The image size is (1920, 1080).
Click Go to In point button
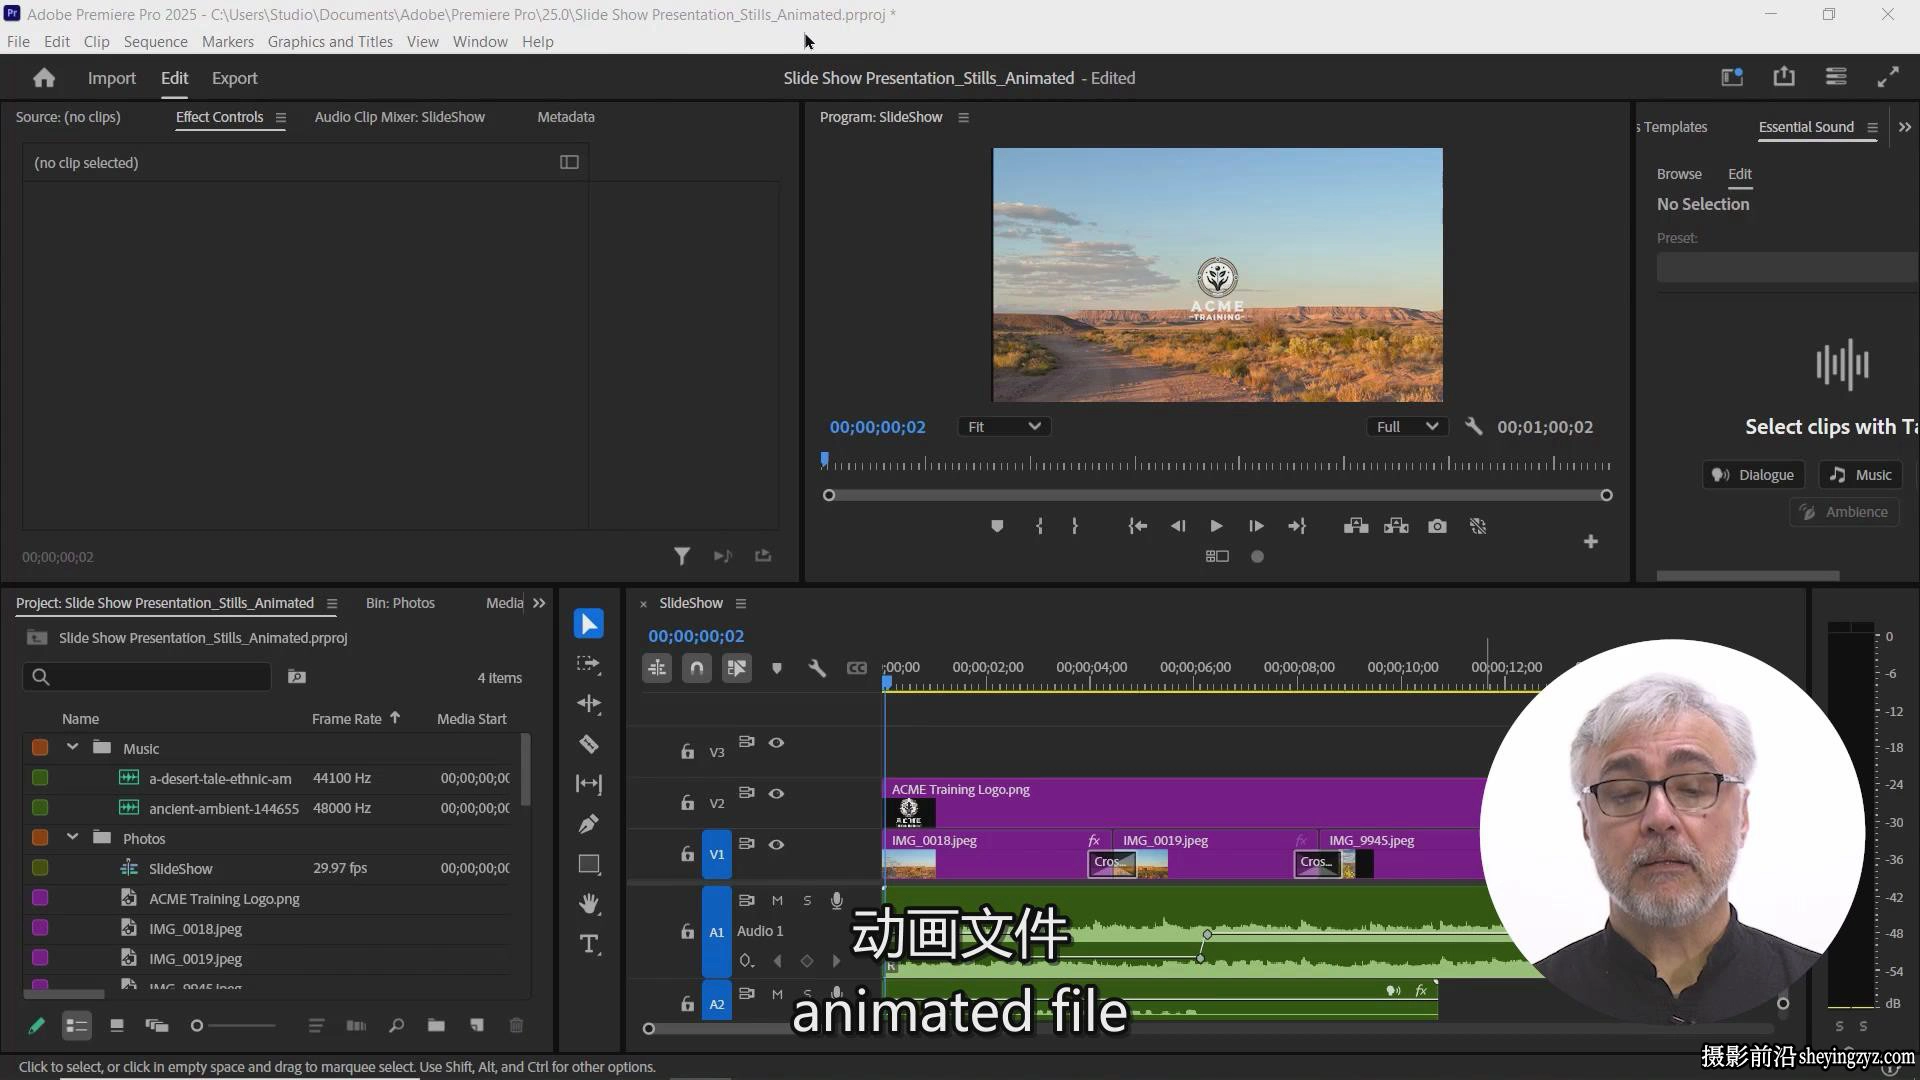(x=1137, y=526)
